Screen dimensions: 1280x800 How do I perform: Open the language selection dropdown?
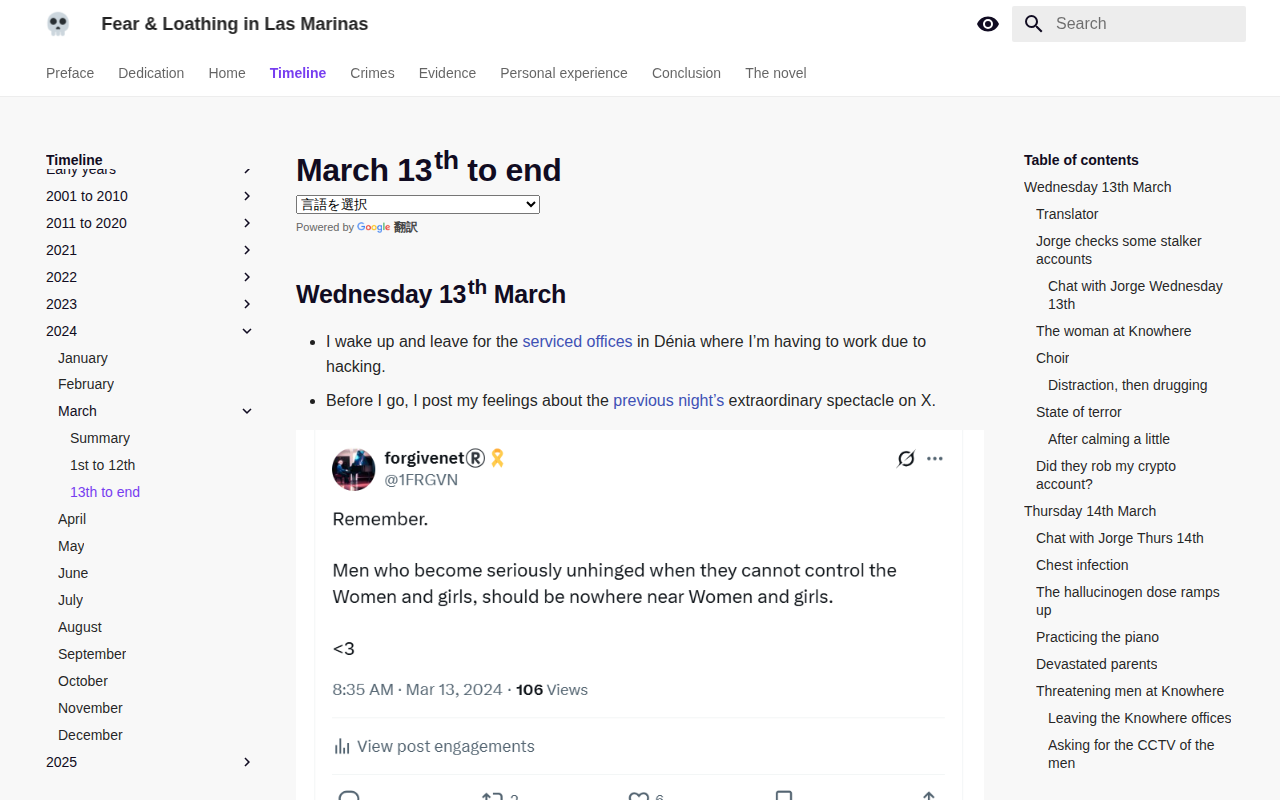point(418,204)
